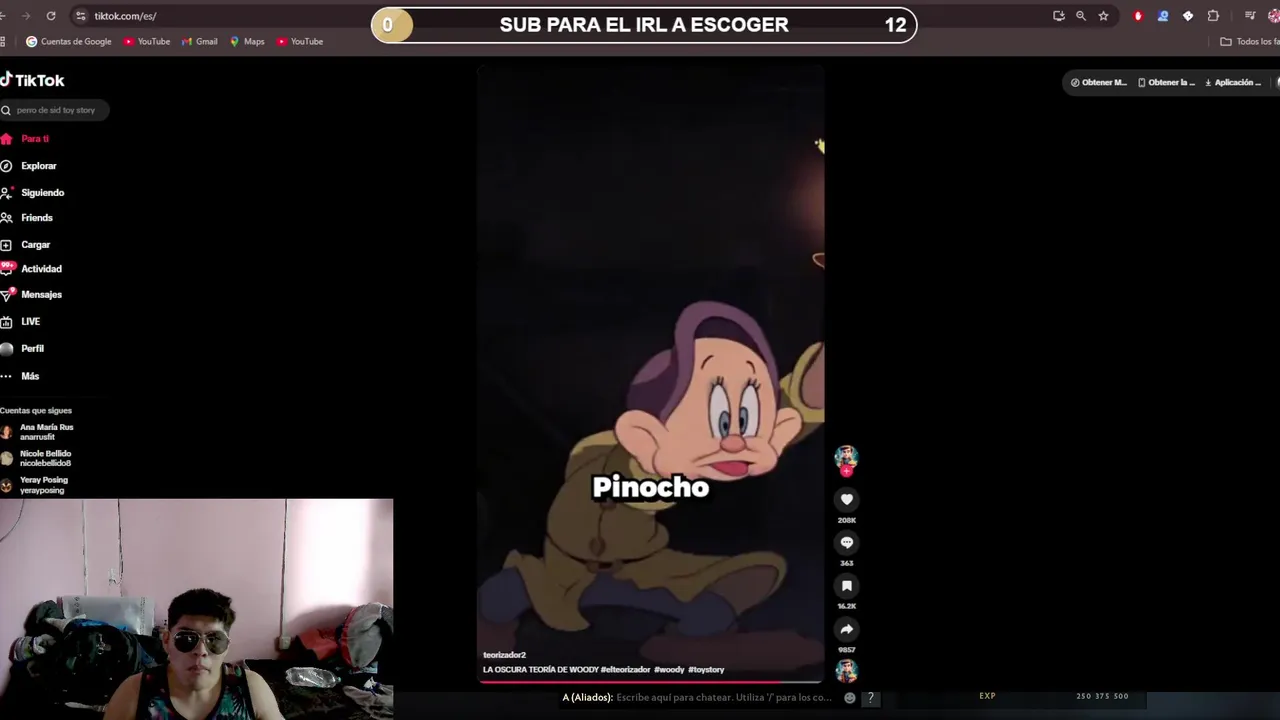Go to Explorar in sidebar
Screen dimensions: 1280x720
[x=29, y=166]
